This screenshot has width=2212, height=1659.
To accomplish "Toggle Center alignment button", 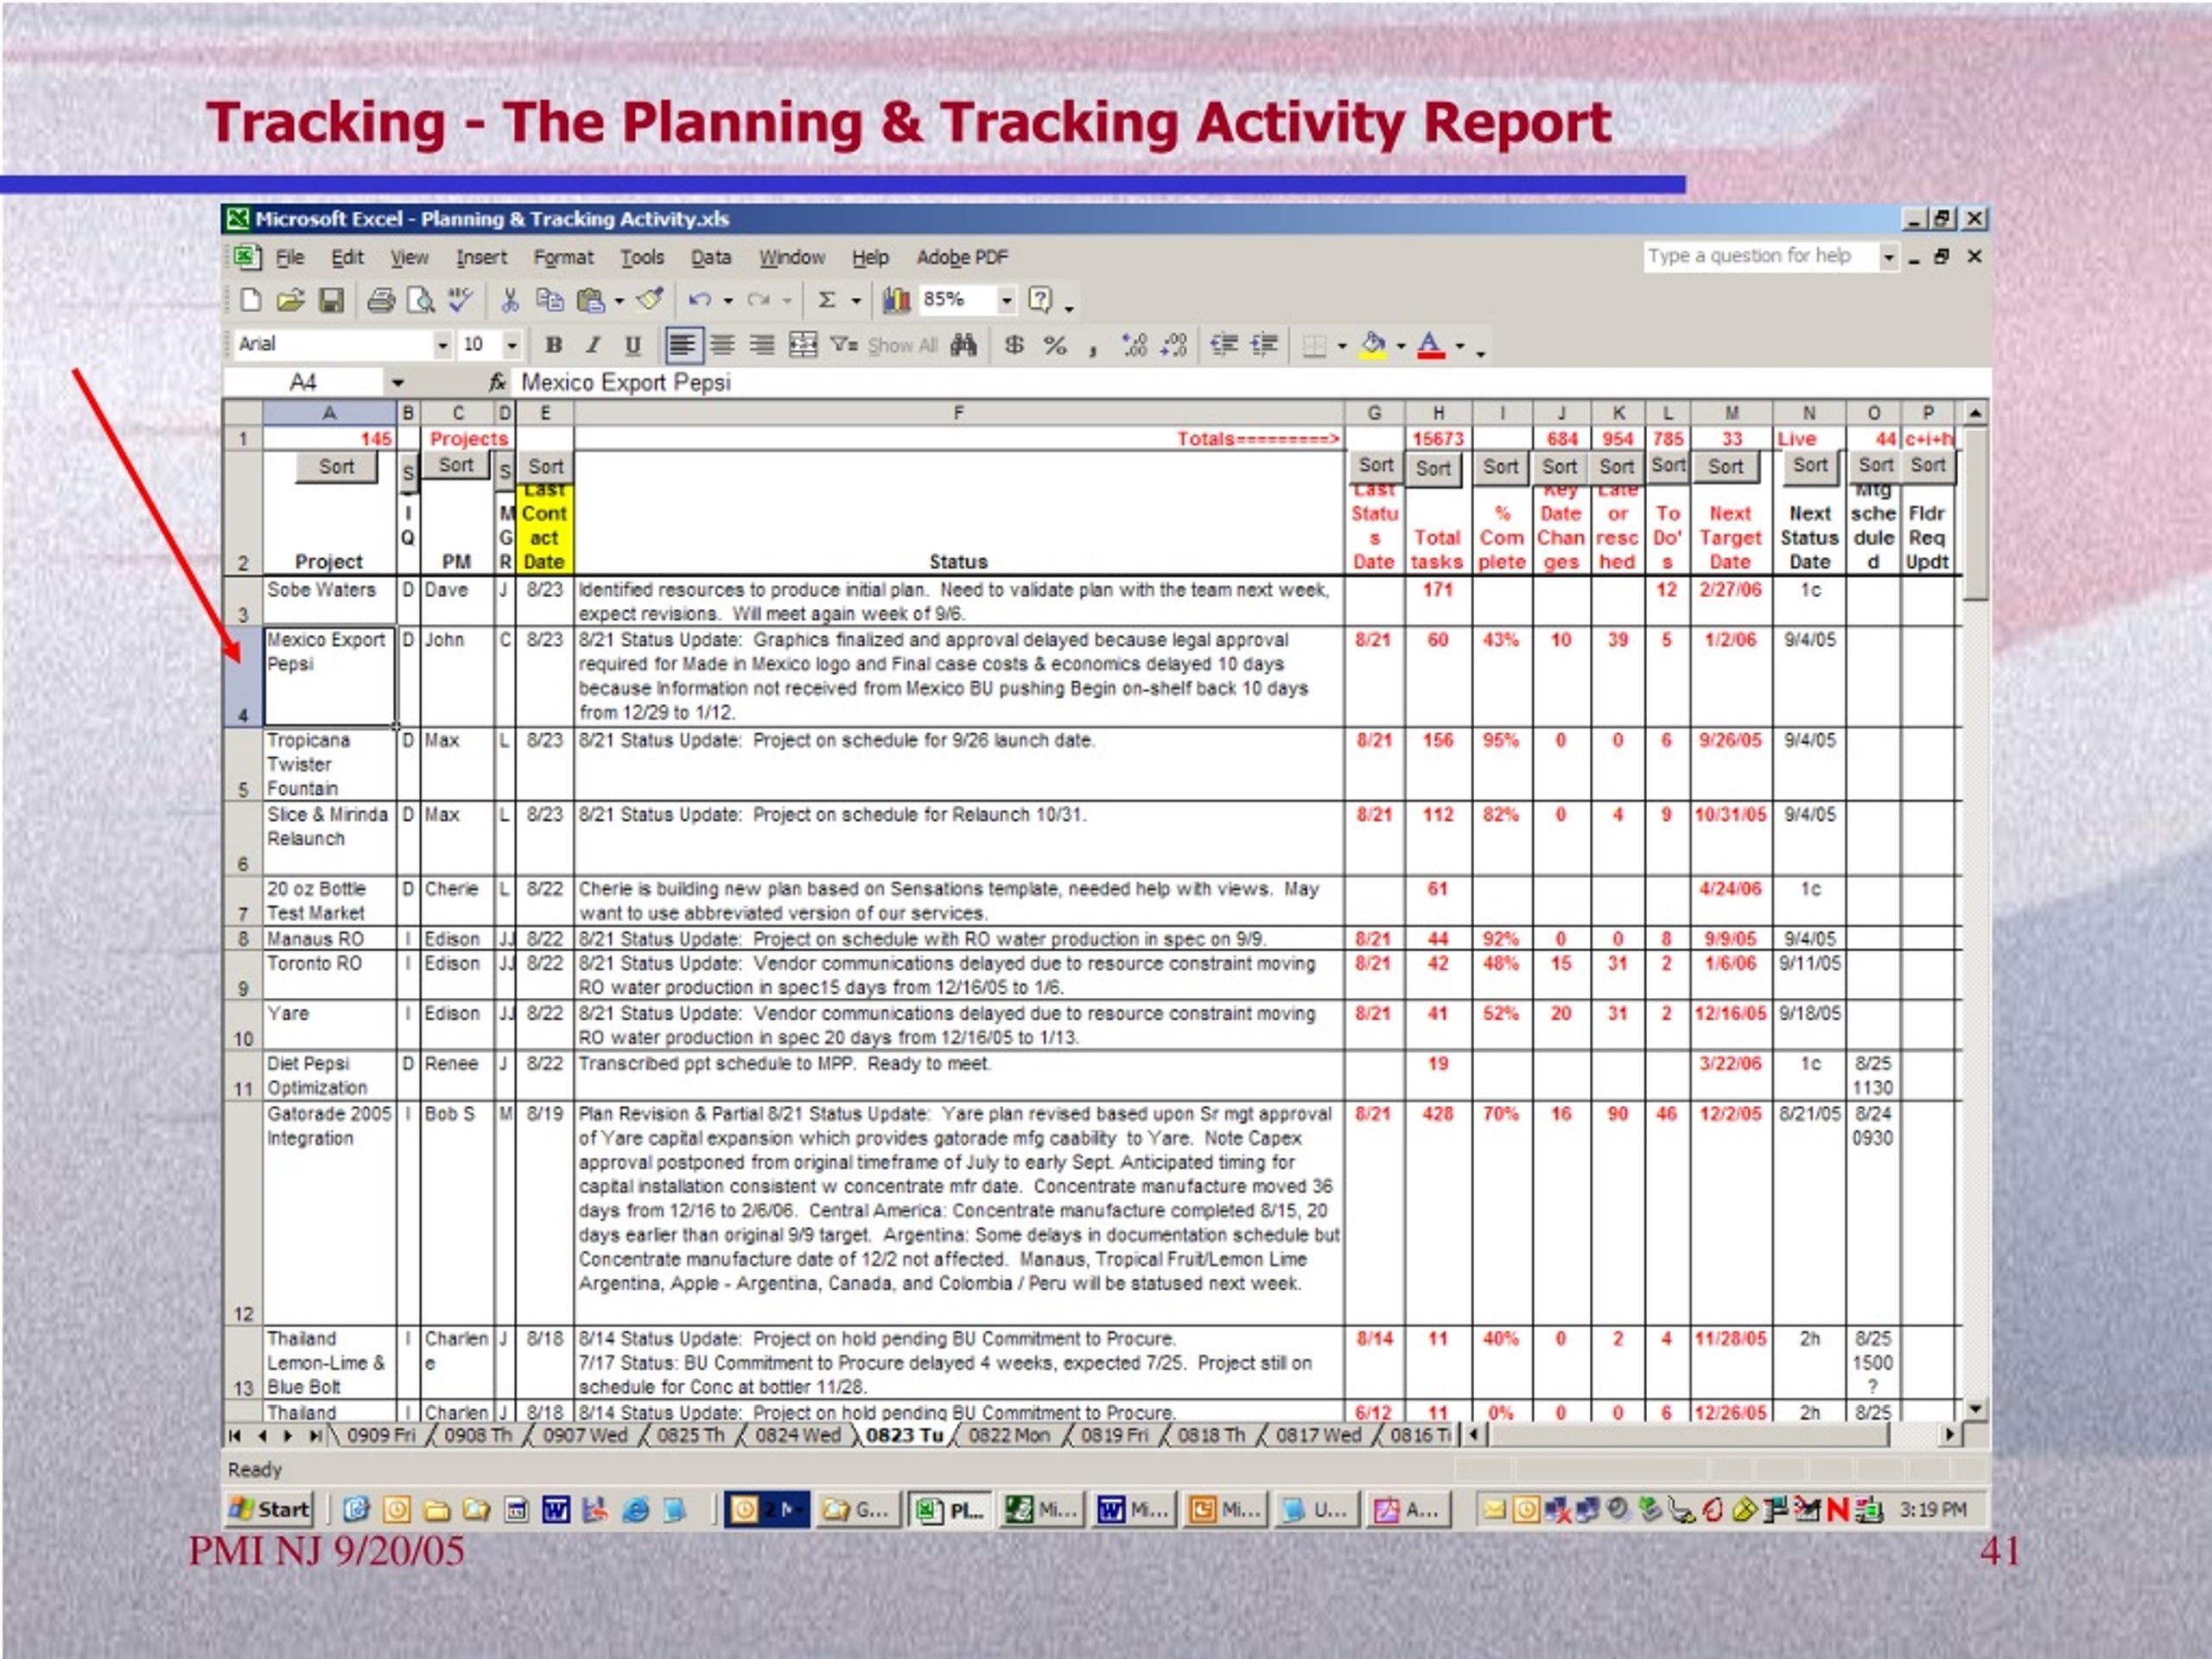I will (722, 345).
